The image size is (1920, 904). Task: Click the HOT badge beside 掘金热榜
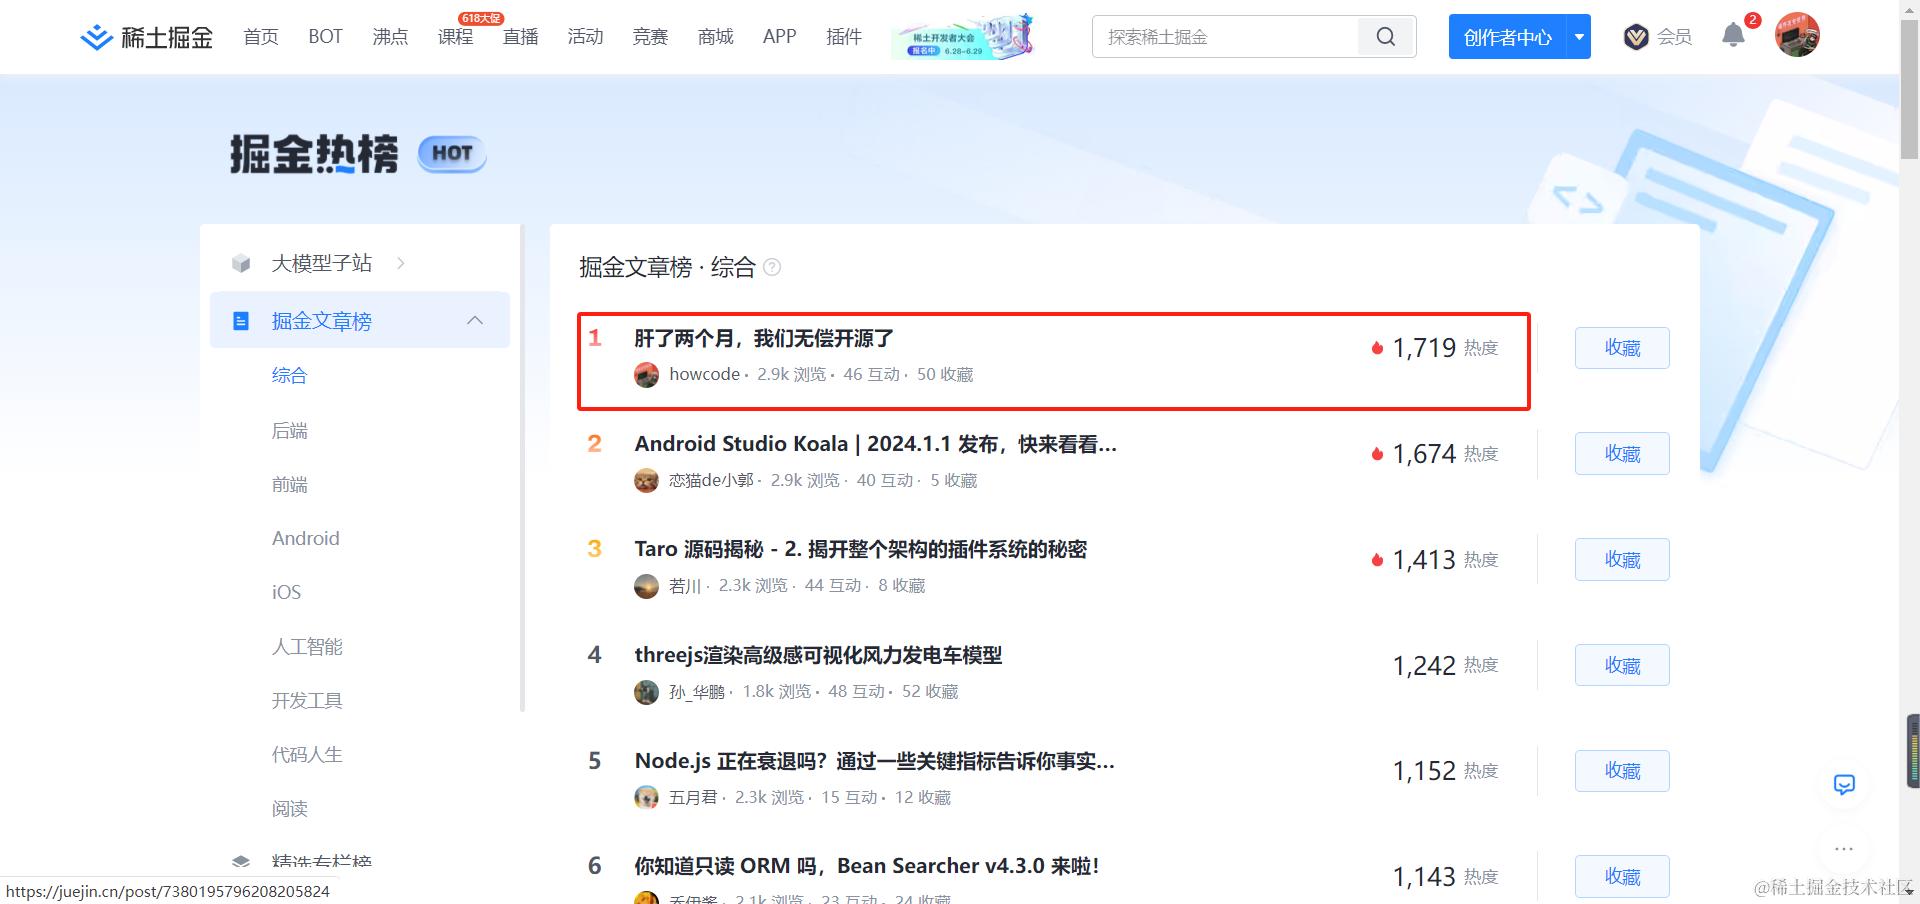pos(452,153)
